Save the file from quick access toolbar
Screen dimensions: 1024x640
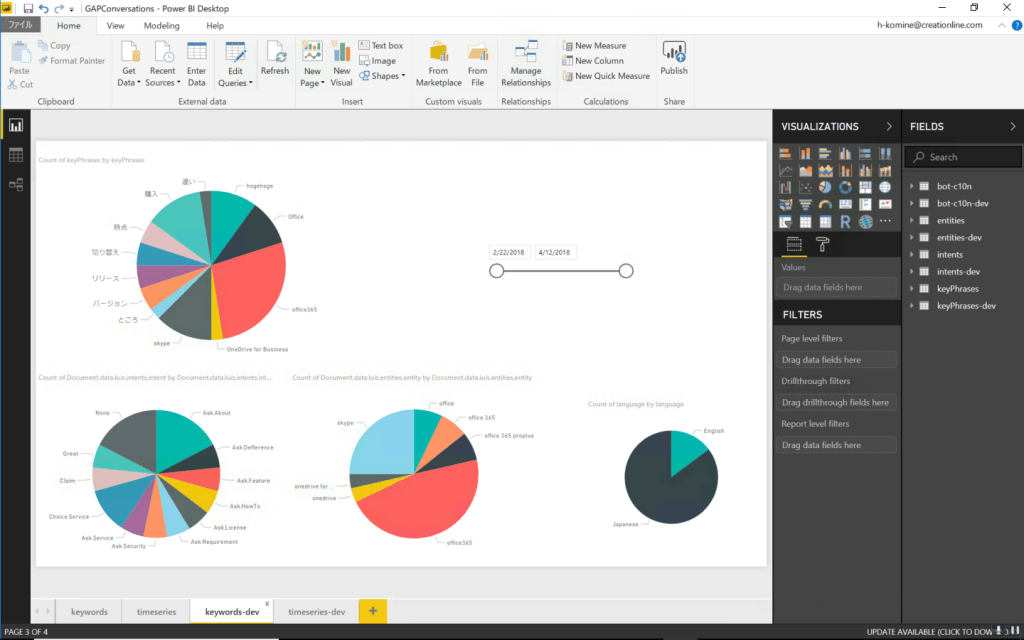click(x=28, y=8)
